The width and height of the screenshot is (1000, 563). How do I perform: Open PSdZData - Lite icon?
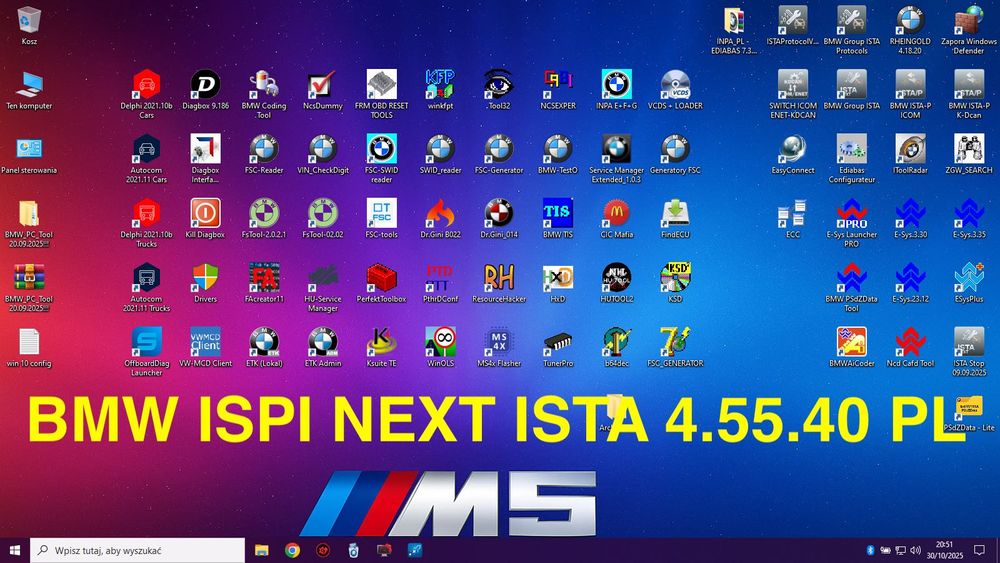(x=969, y=408)
